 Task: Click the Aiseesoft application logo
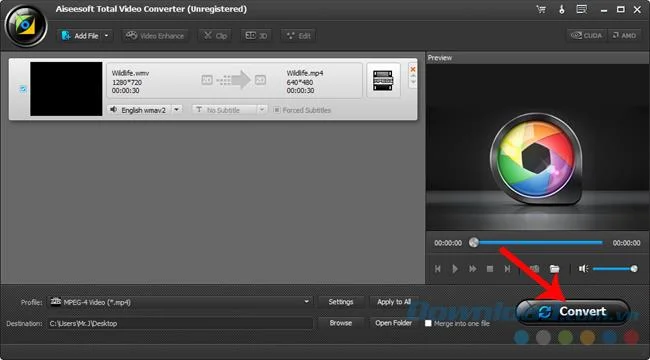[x=26, y=26]
